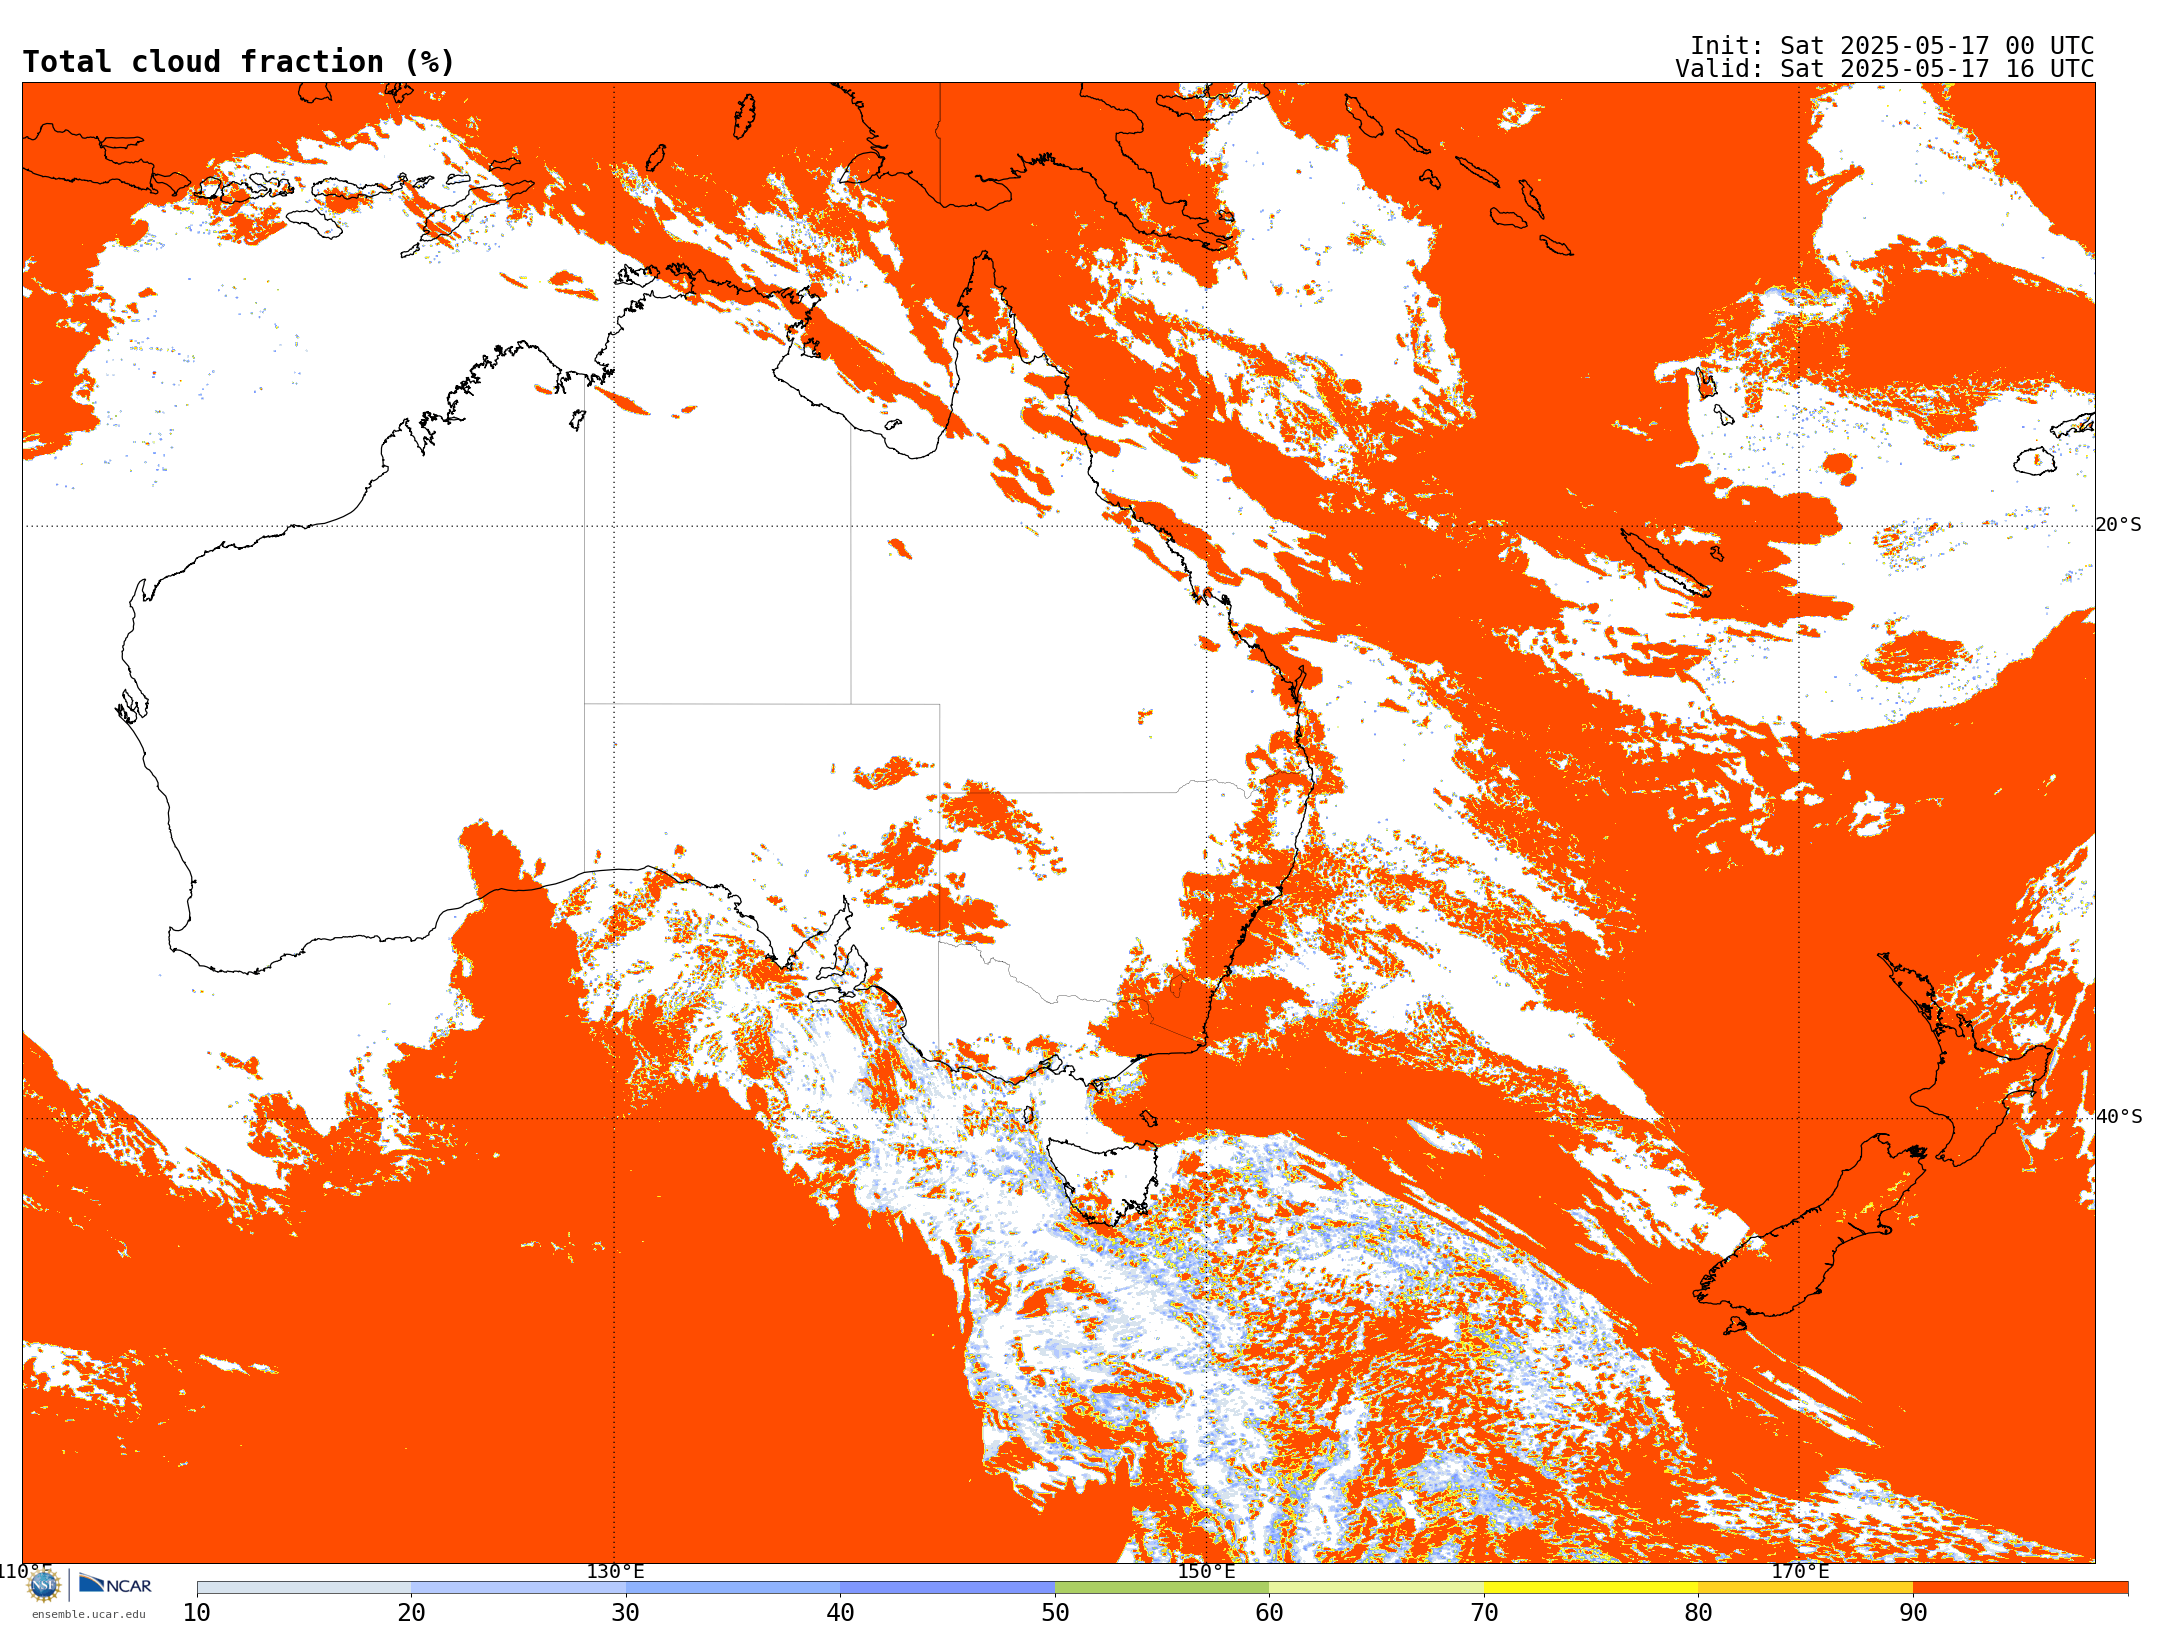Click New Zealand's North Island on the map
Screen dimensions: 2160x1626
1965,1060
